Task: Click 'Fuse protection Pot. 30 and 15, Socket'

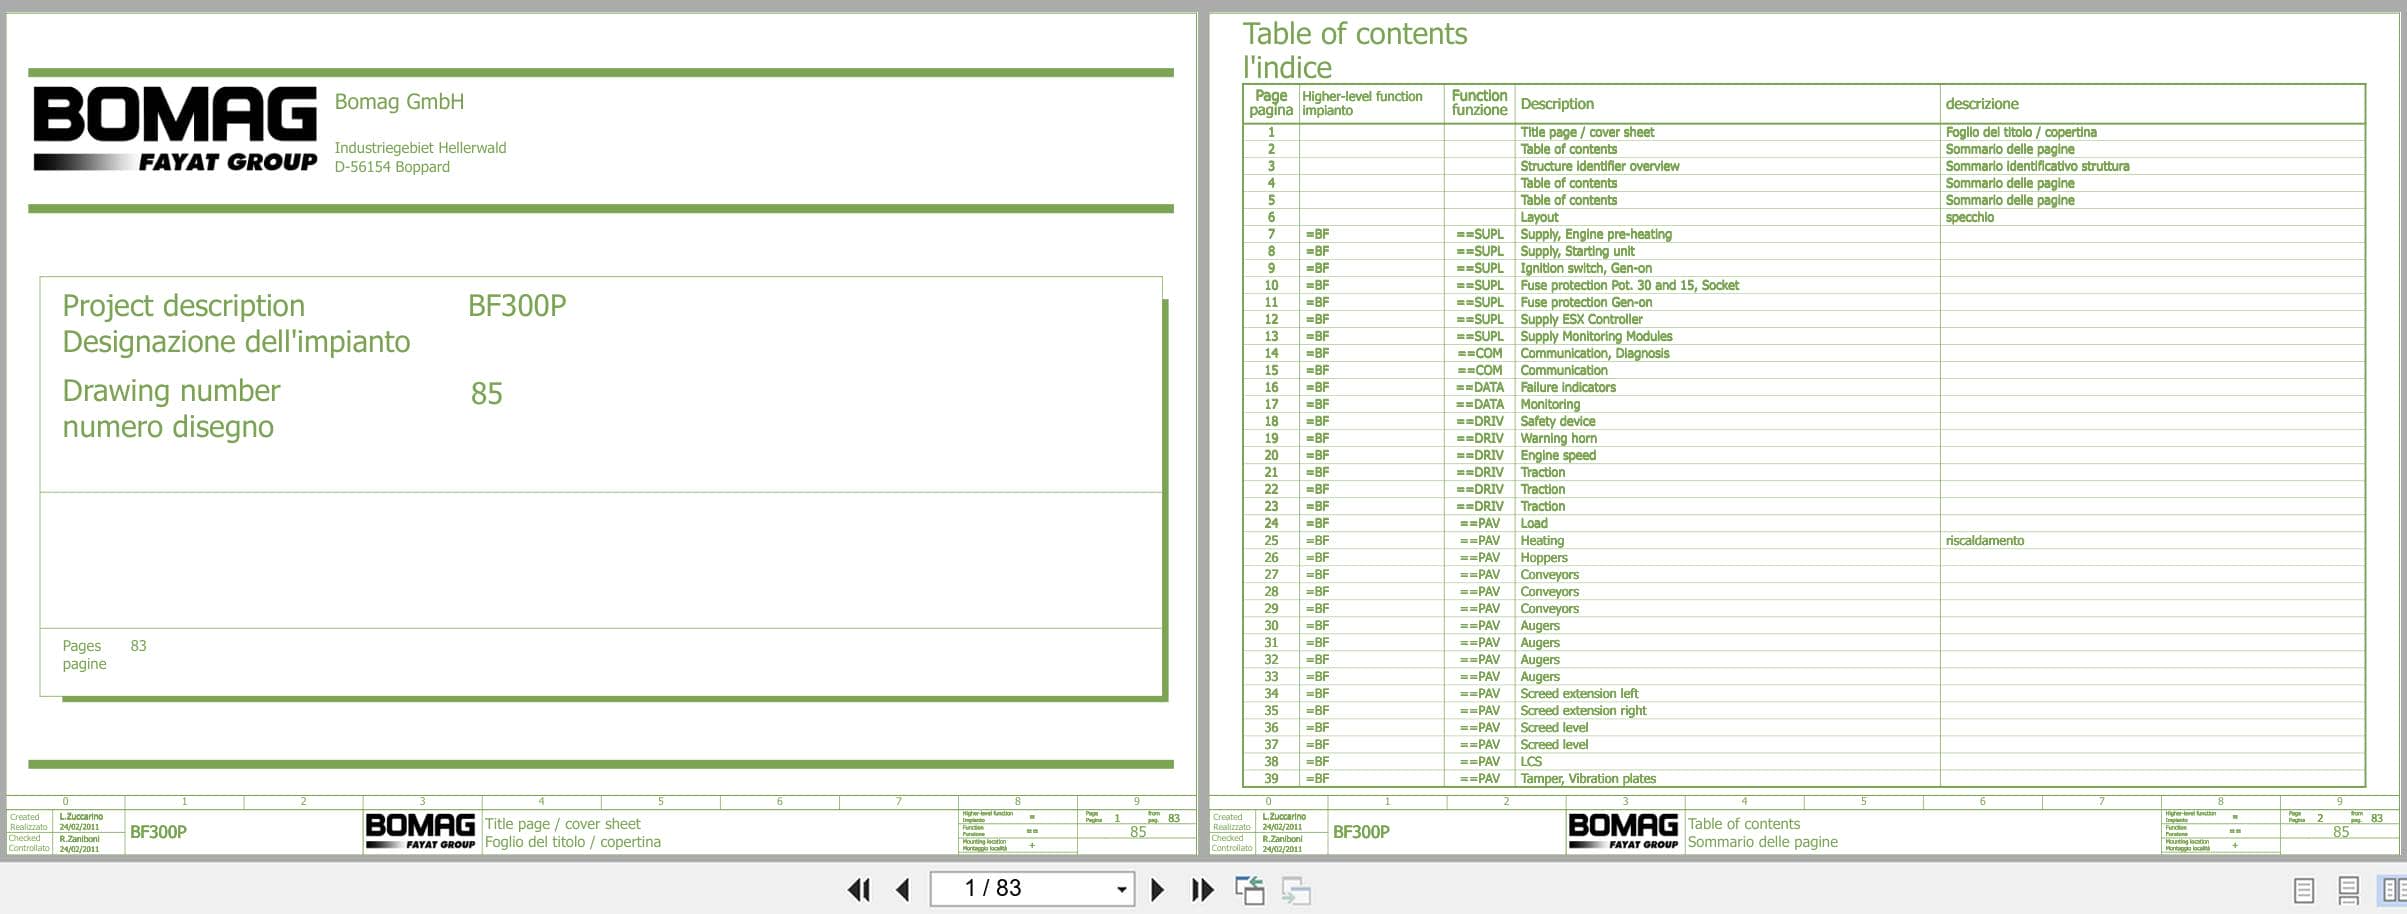Action: pyautogui.click(x=1629, y=285)
